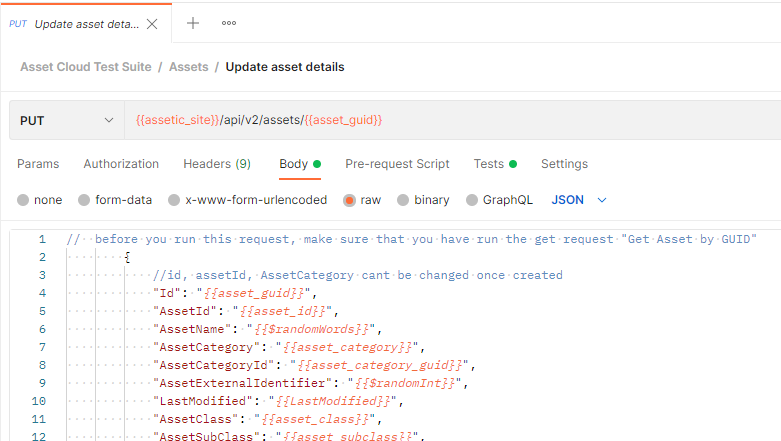The image size is (781, 441).
Task: Click the request URL input field
Action: click(x=452, y=120)
